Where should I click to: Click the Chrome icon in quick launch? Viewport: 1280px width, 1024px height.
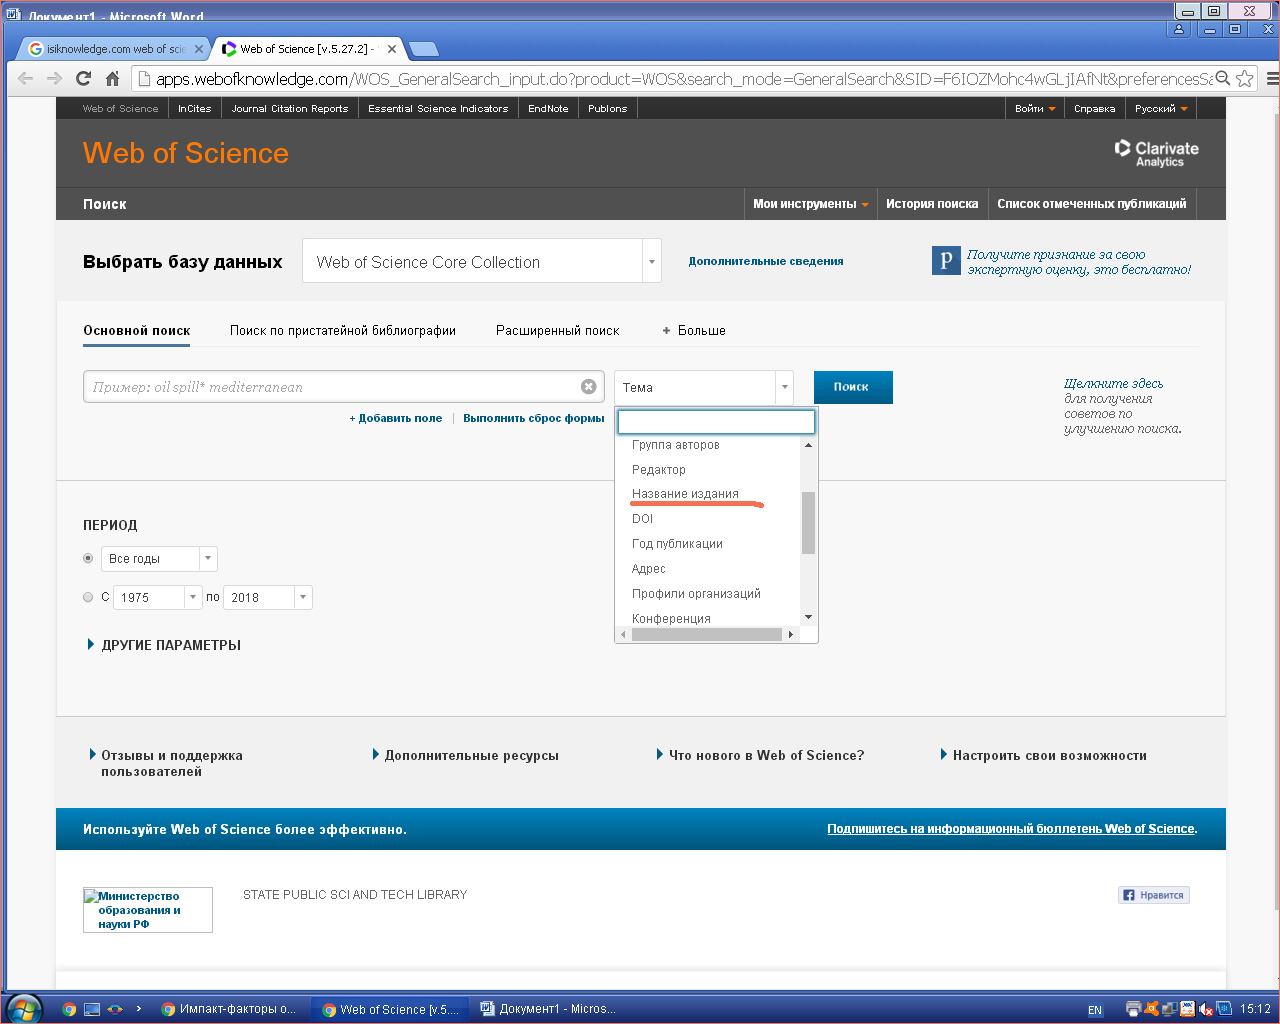pyautogui.click(x=69, y=1009)
